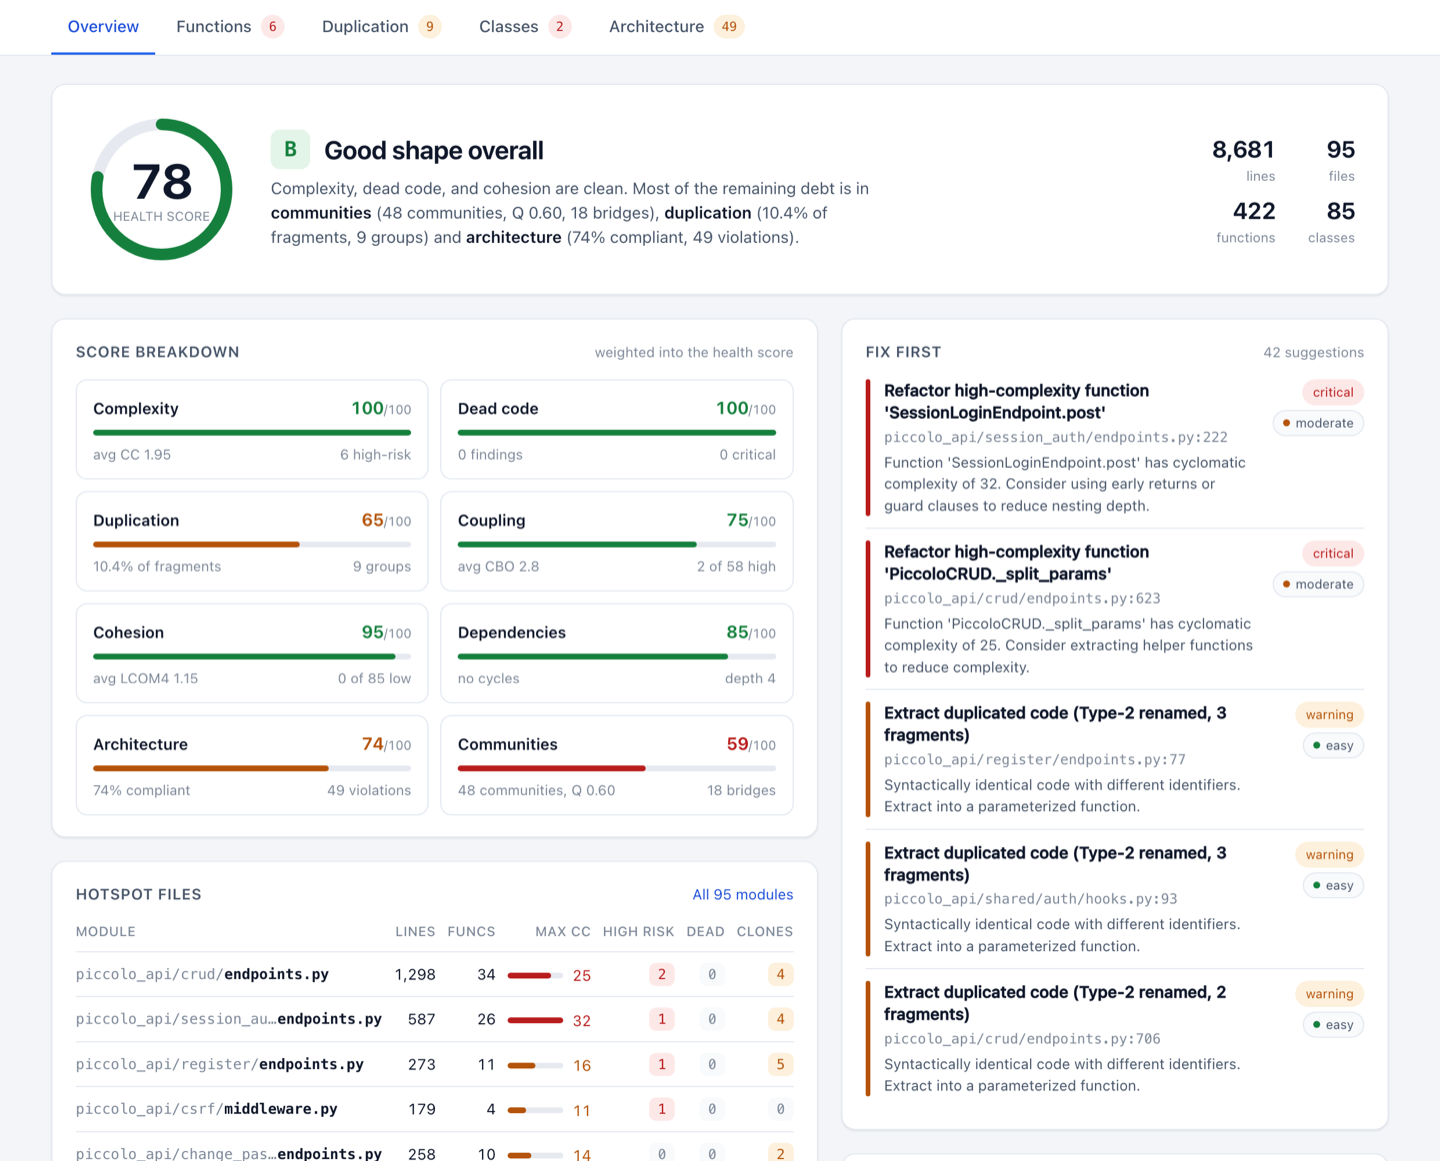
Task: Open piccolo_api/session_au…endpoints.py hotspot row
Action: pos(434,1020)
